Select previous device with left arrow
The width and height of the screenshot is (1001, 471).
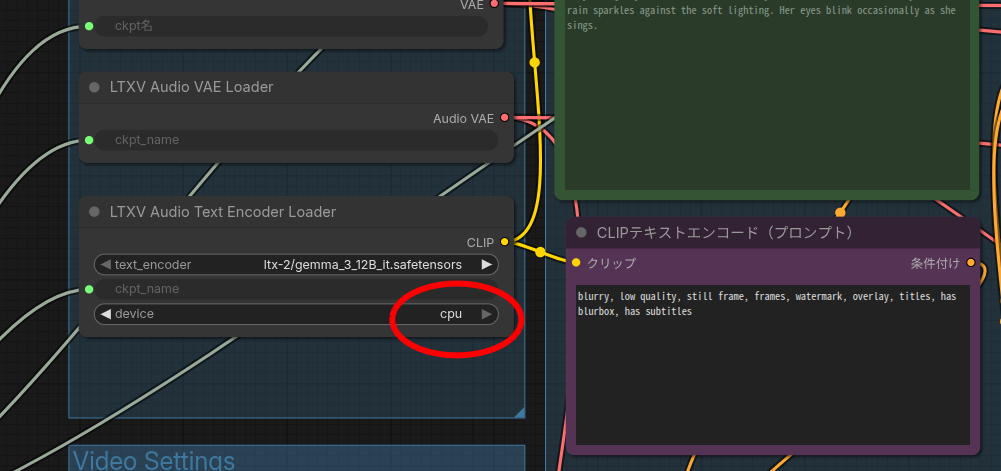coord(104,314)
